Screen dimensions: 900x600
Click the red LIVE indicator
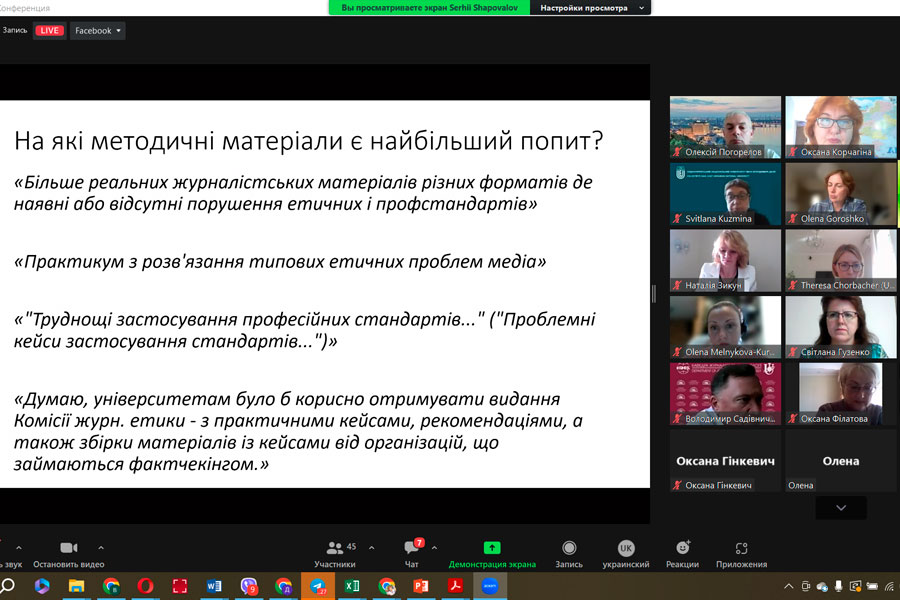coord(49,31)
